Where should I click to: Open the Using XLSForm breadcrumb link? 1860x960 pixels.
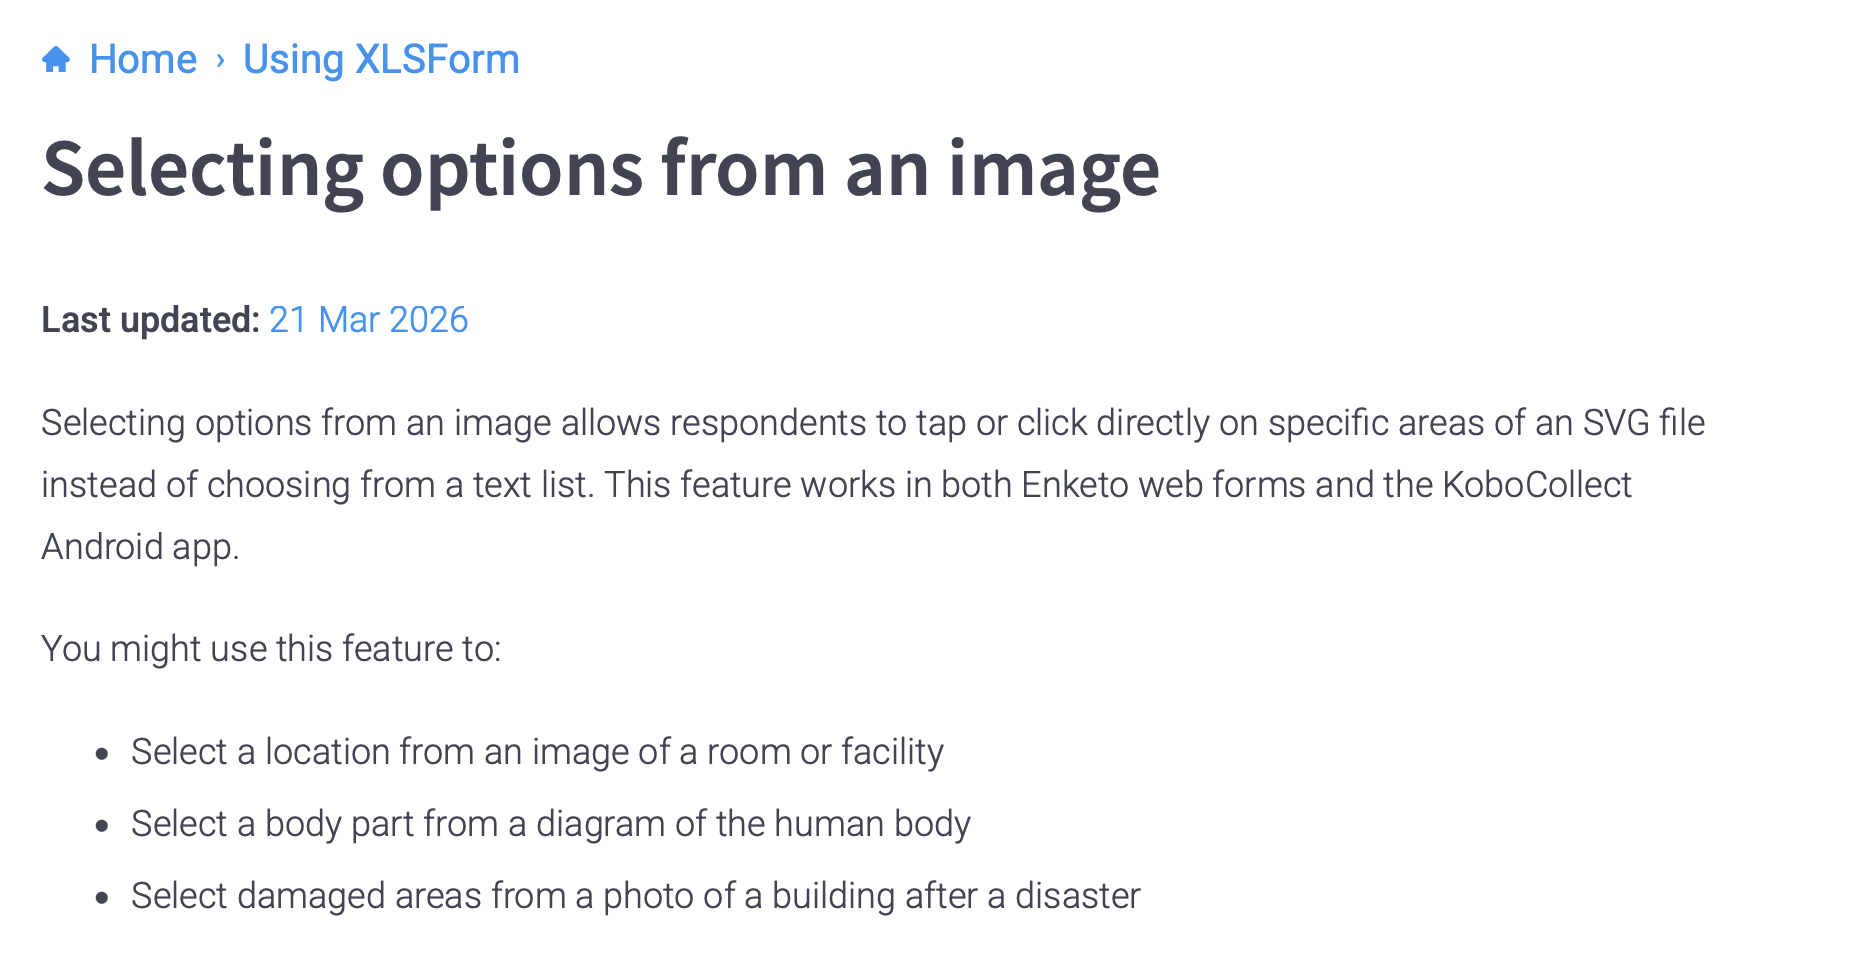(381, 60)
